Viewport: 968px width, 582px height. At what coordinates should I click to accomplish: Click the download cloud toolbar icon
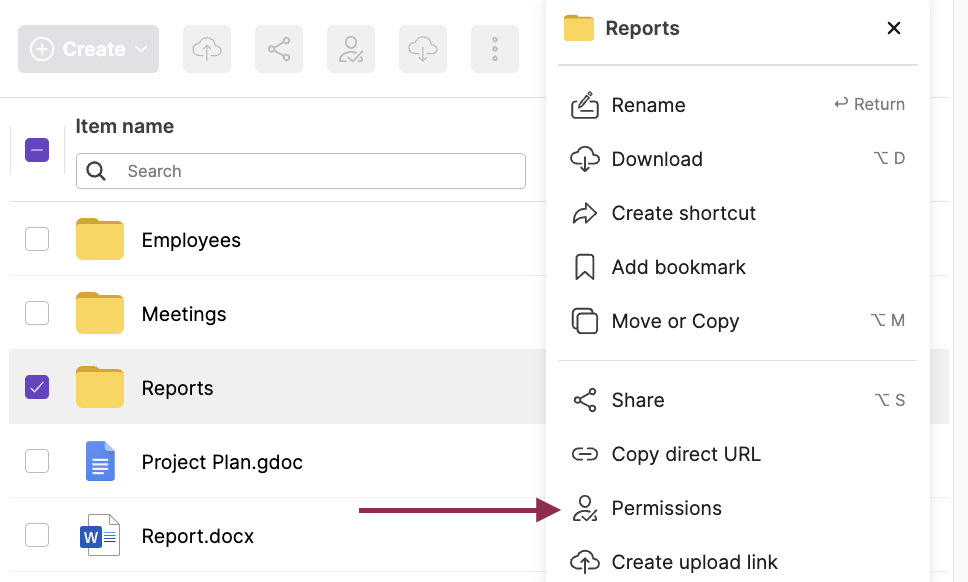click(423, 49)
